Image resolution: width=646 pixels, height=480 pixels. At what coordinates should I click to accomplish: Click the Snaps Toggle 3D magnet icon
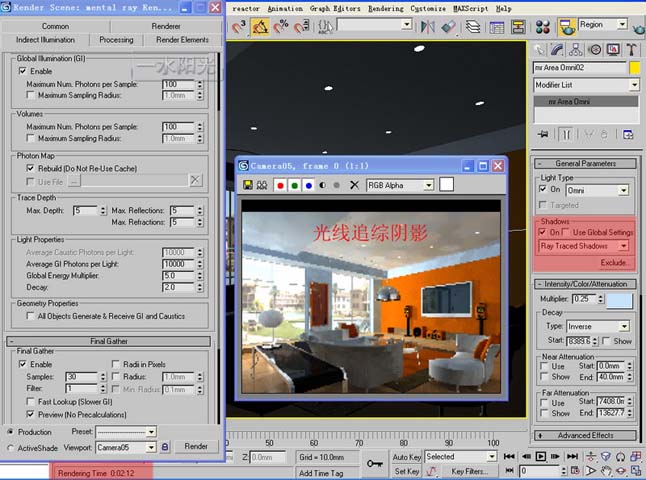point(239,27)
